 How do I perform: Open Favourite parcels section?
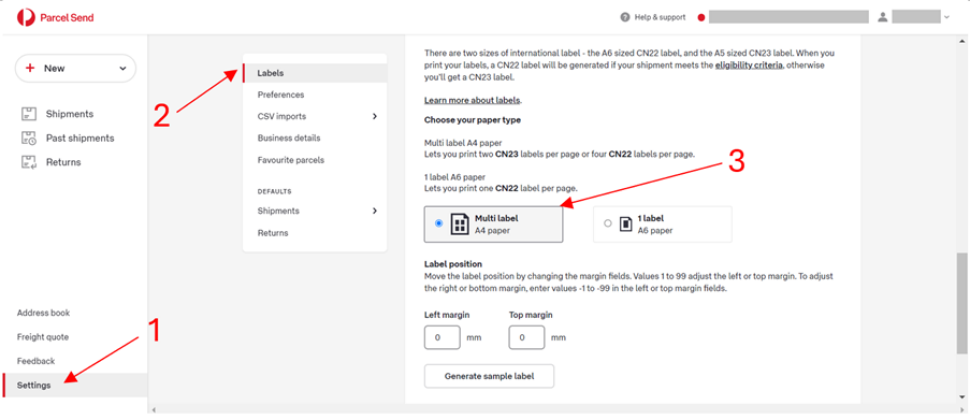point(291,160)
